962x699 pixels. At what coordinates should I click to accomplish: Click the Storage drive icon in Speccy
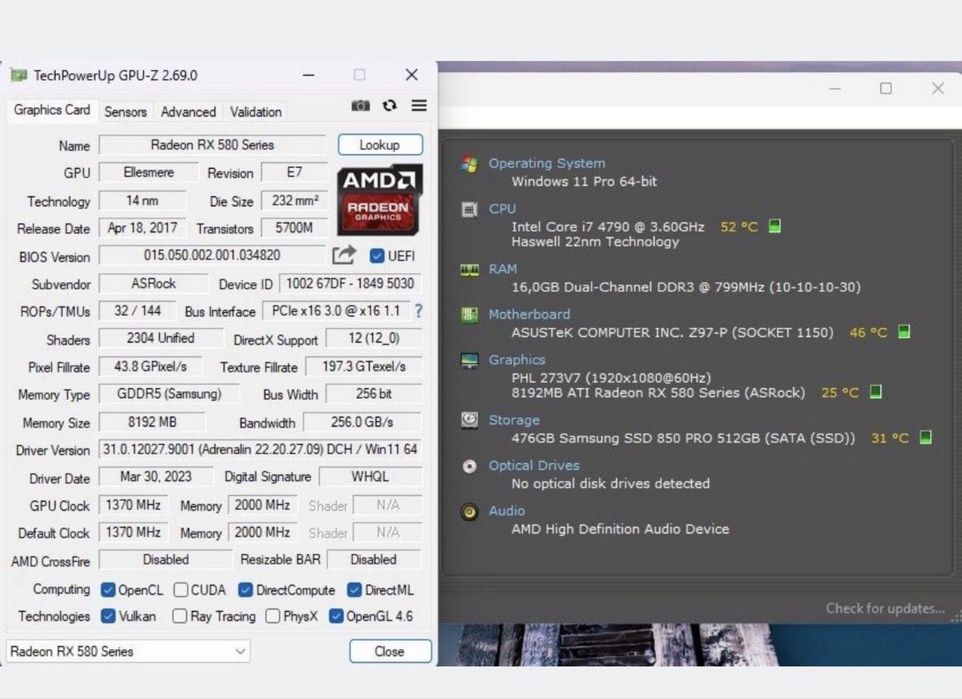pos(469,420)
